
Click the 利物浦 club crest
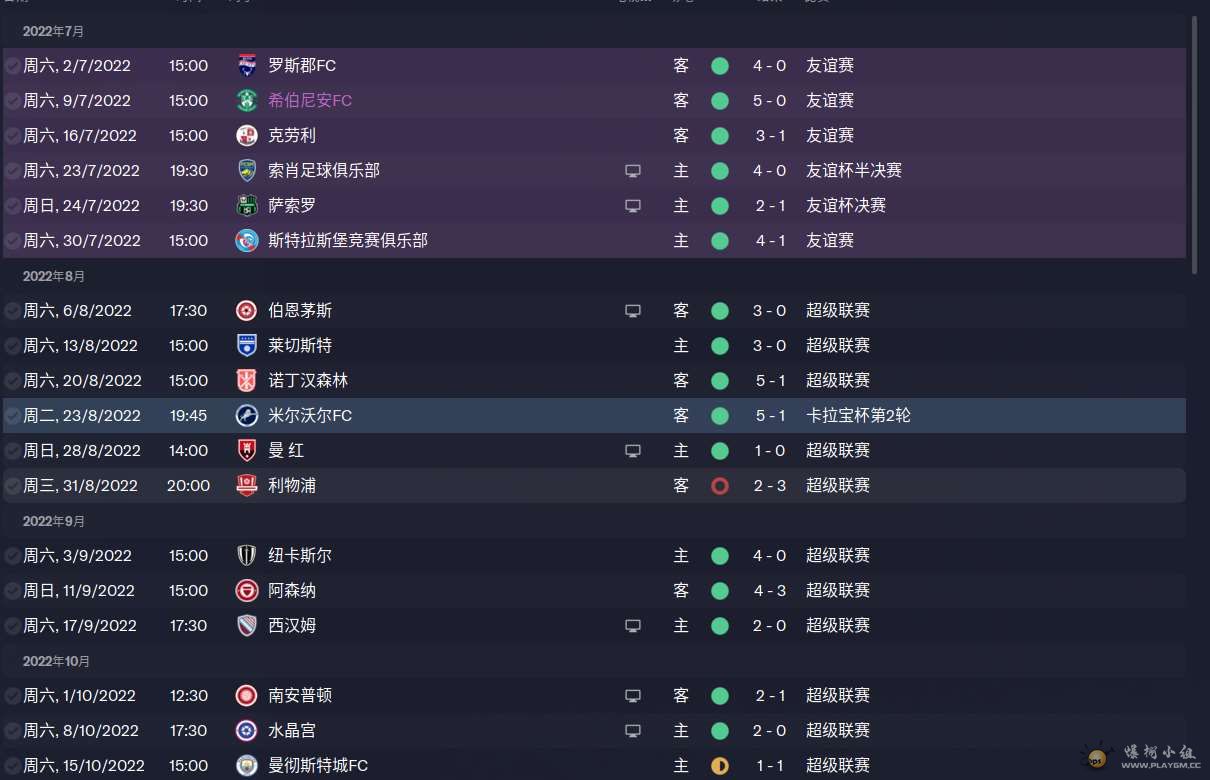click(x=246, y=486)
